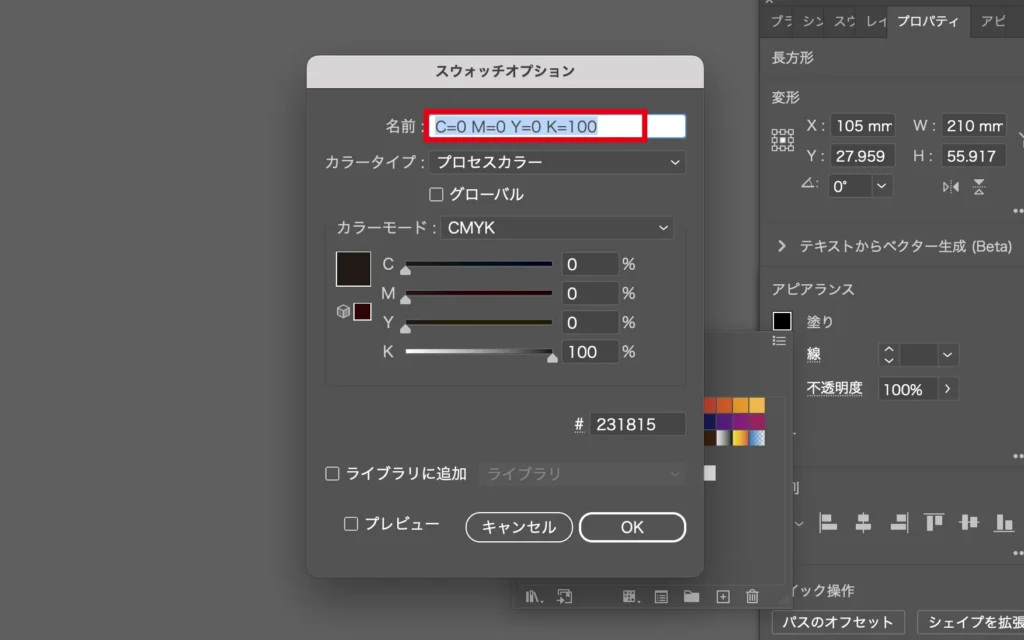Click the OK button

632,527
